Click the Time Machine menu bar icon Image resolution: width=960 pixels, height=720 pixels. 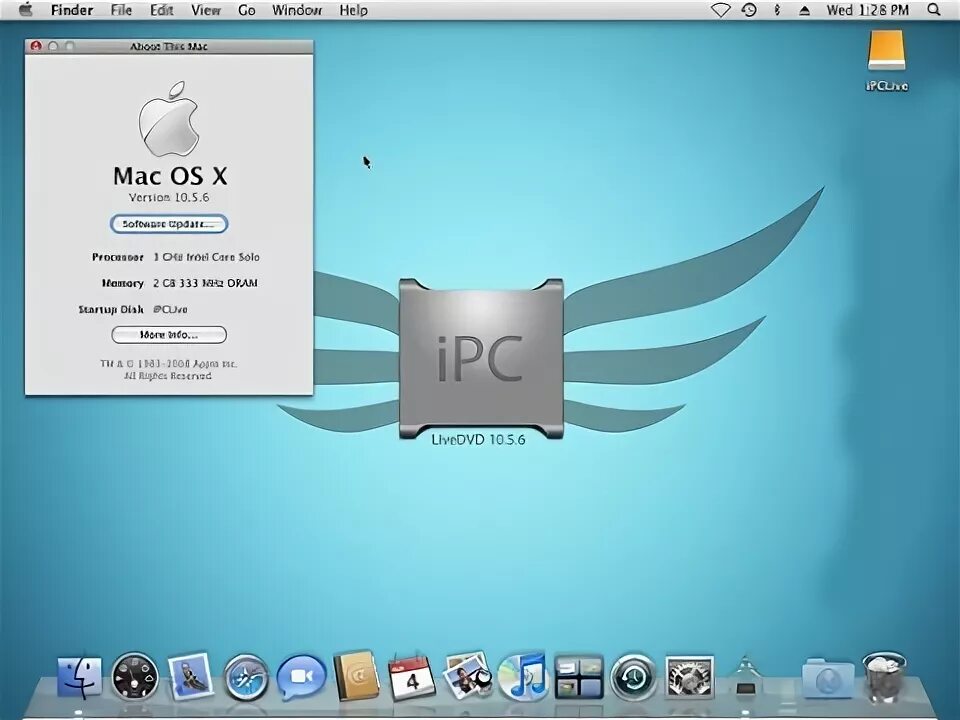749,10
